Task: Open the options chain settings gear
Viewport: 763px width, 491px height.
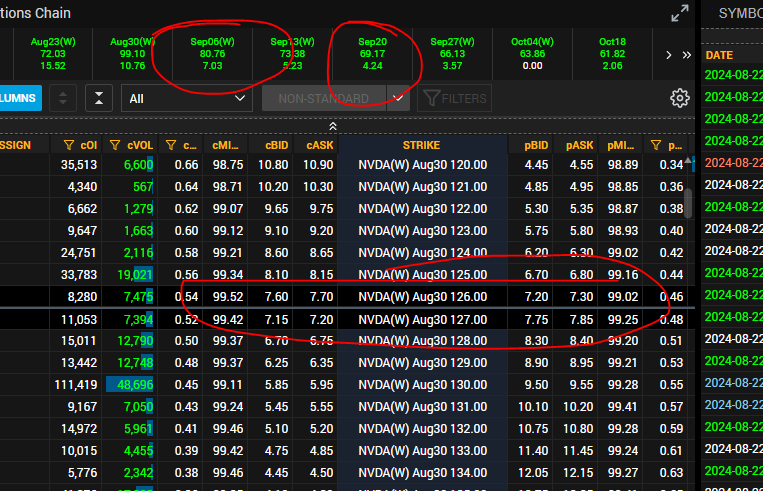Action: pyautogui.click(x=680, y=98)
